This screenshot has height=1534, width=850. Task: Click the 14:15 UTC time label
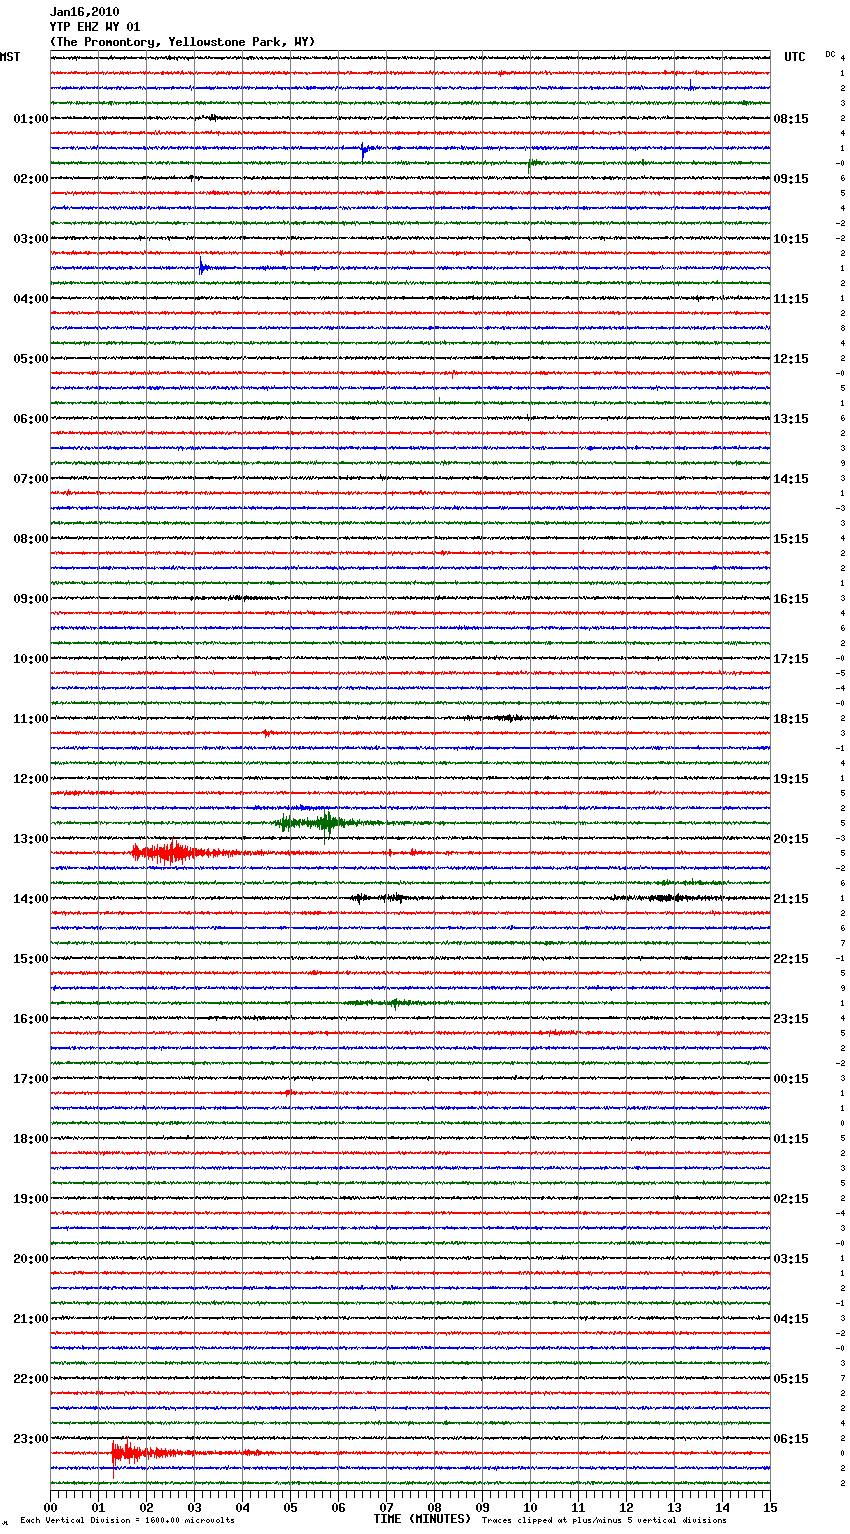791,479
